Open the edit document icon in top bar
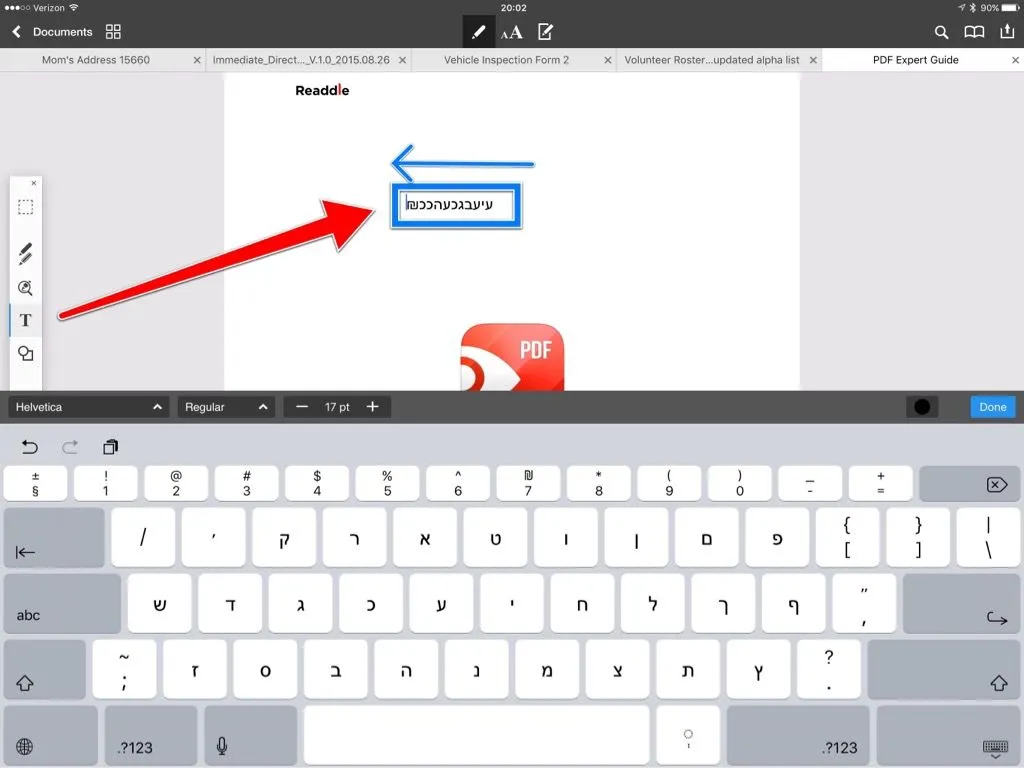Viewport: 1024px width, 768px height. (x=545, y=32)
